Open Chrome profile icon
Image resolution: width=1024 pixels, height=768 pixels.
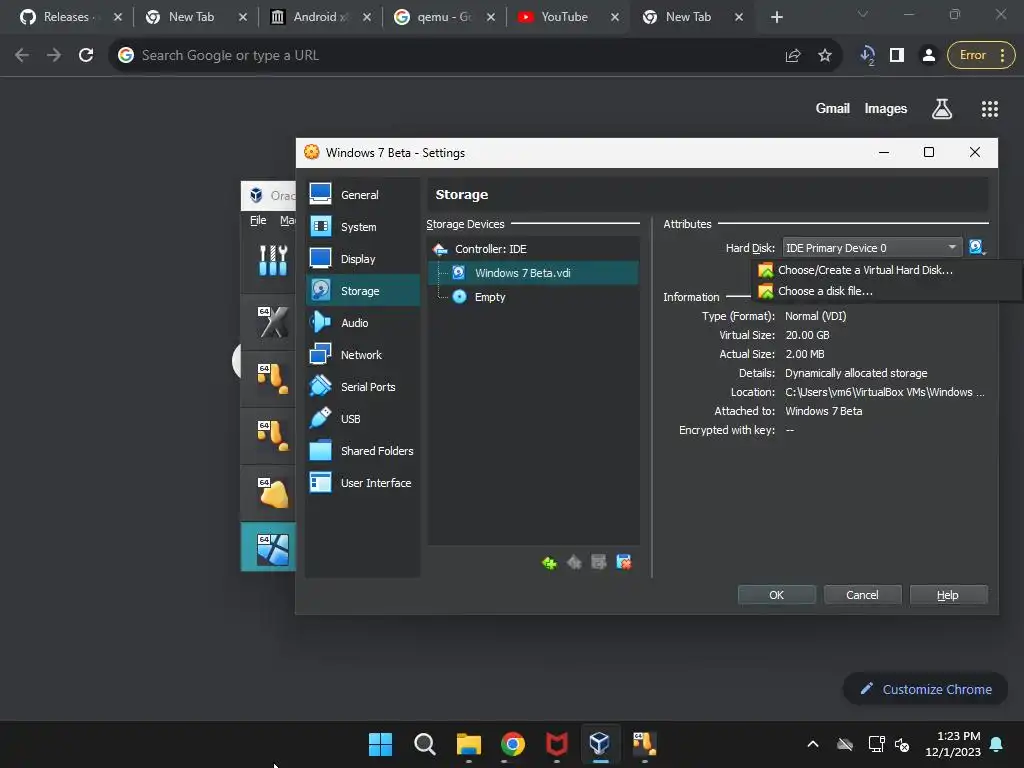click(928, 56)
